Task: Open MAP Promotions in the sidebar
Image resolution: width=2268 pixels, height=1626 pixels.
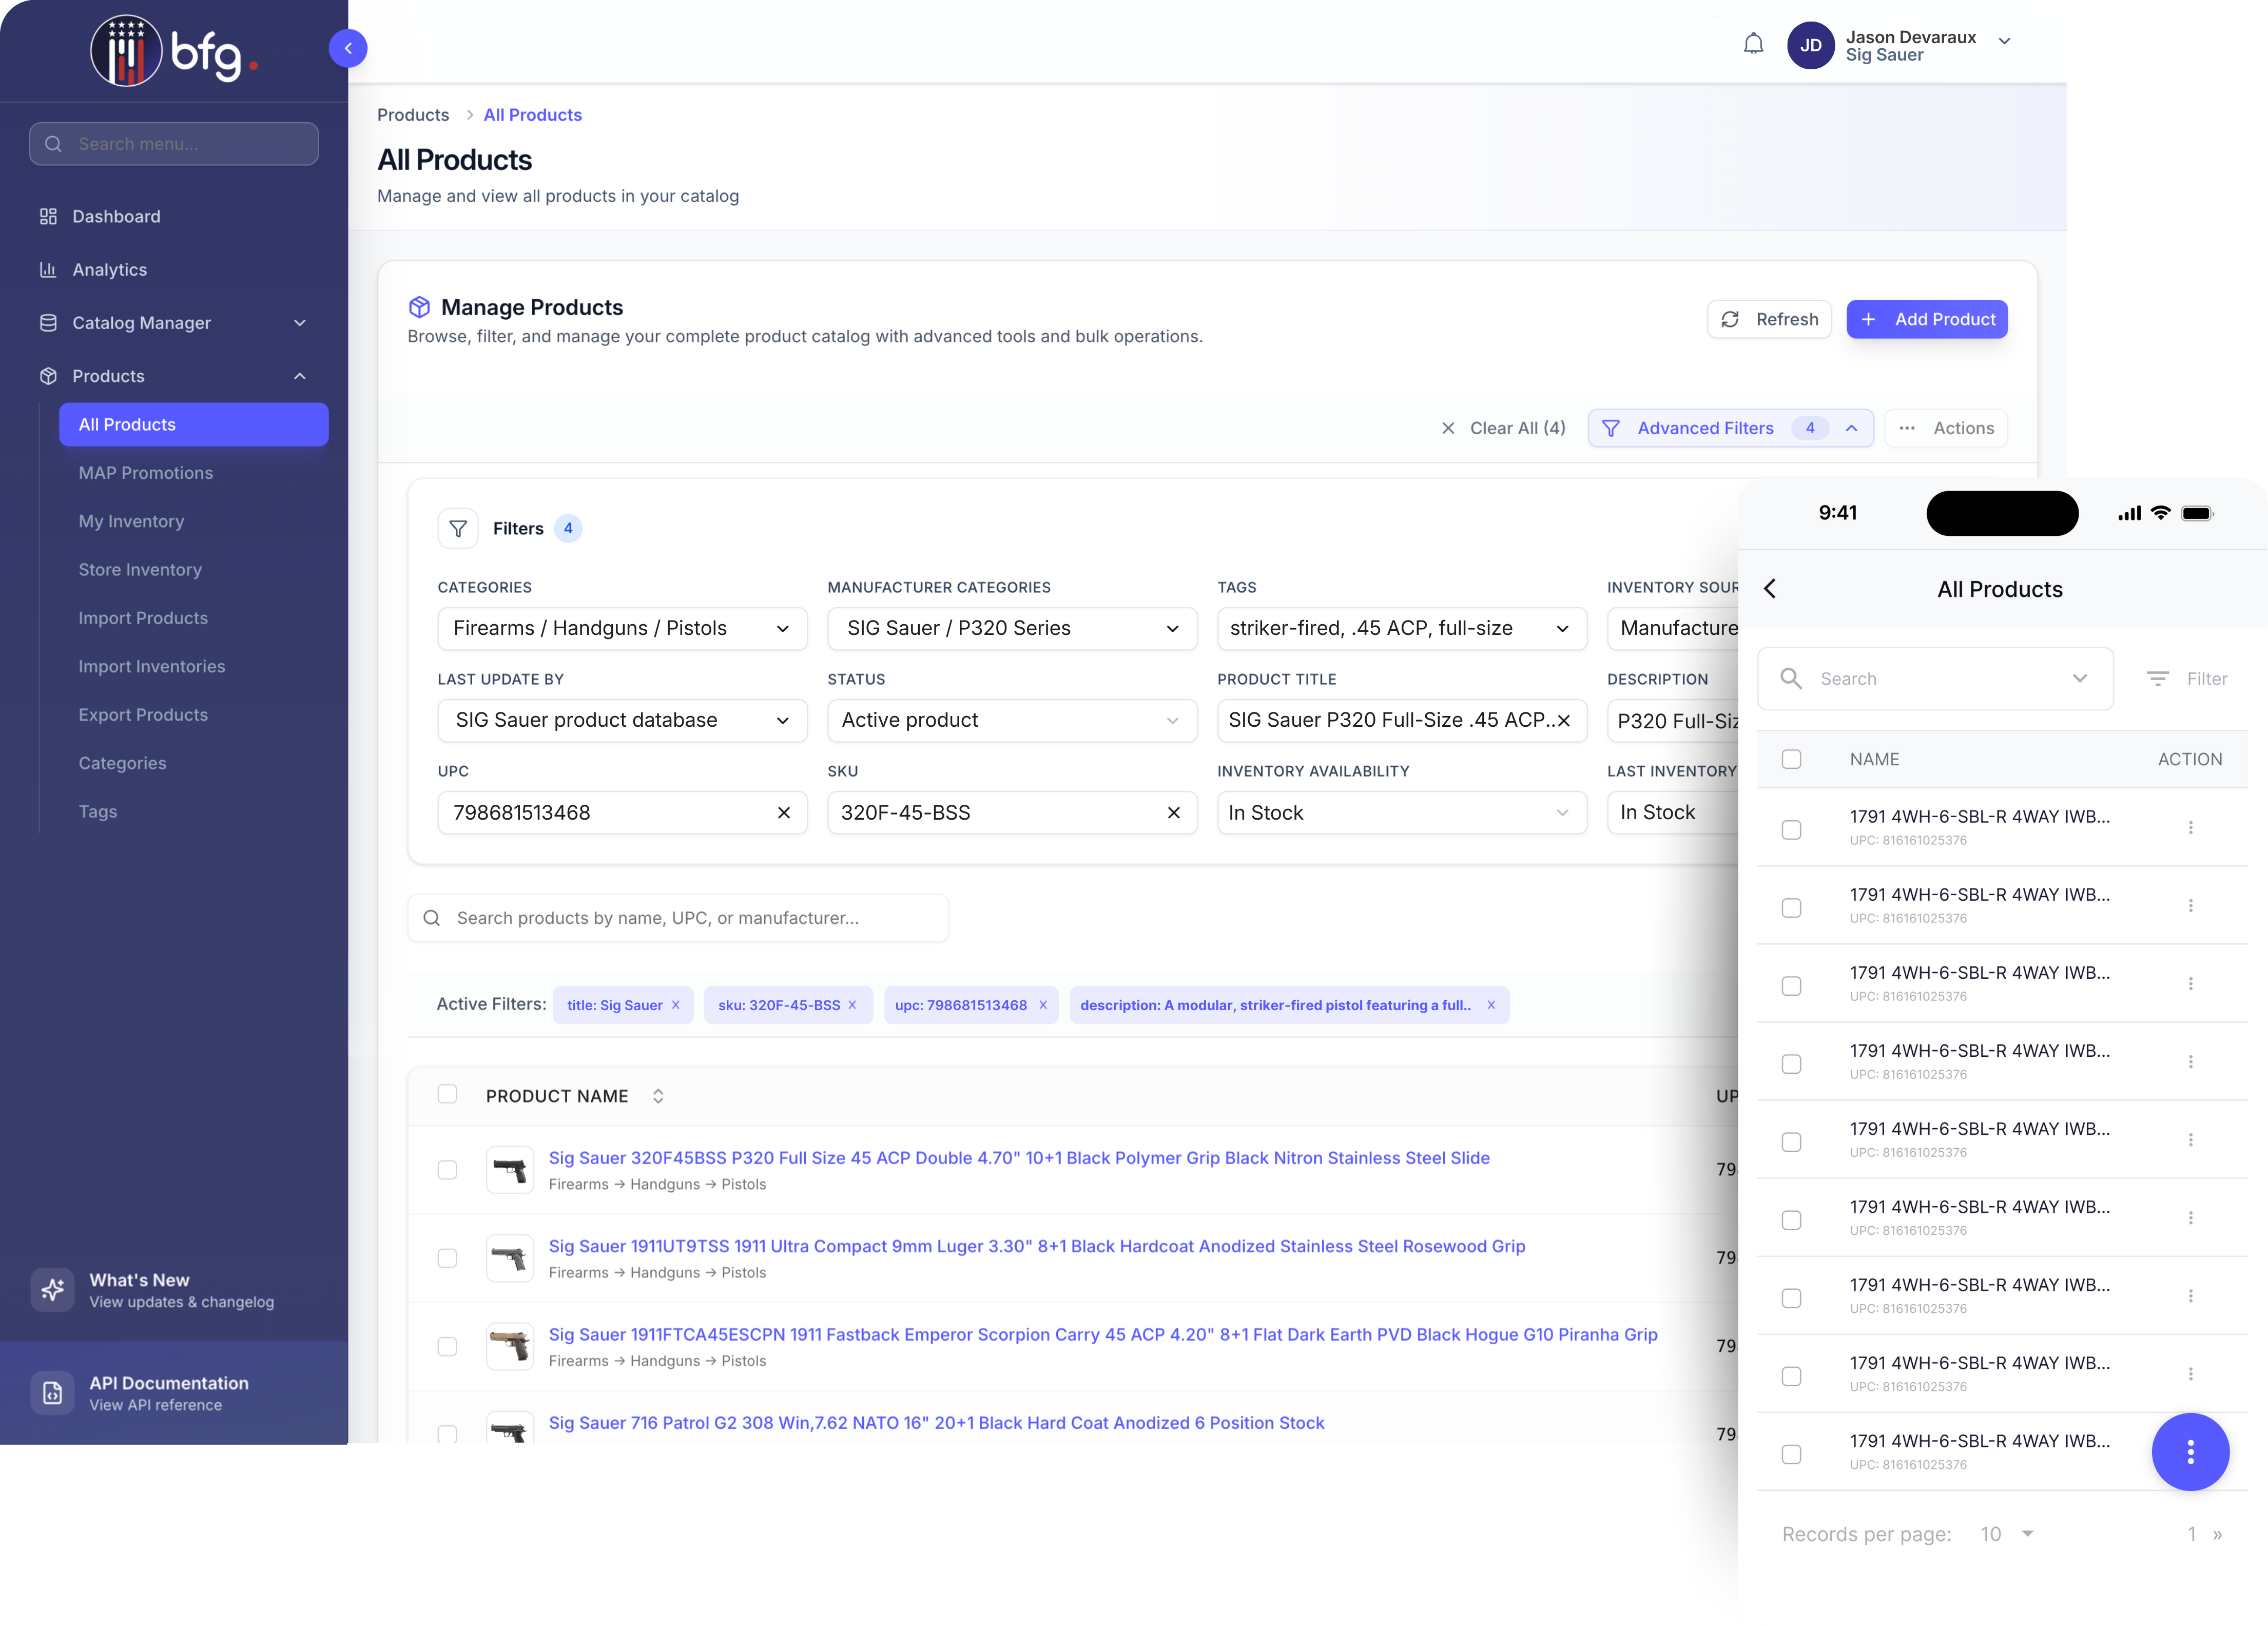Action: coord(146,473)
